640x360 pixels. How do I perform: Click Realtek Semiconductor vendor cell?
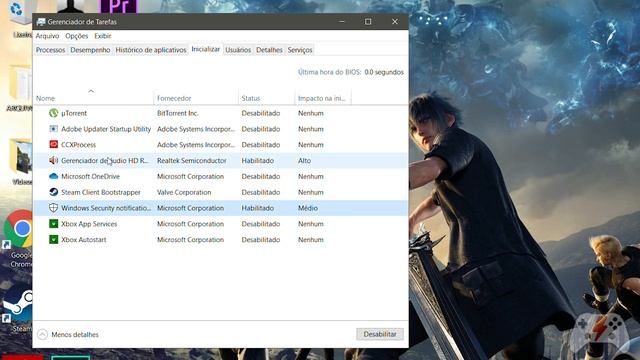click(192, 160)
